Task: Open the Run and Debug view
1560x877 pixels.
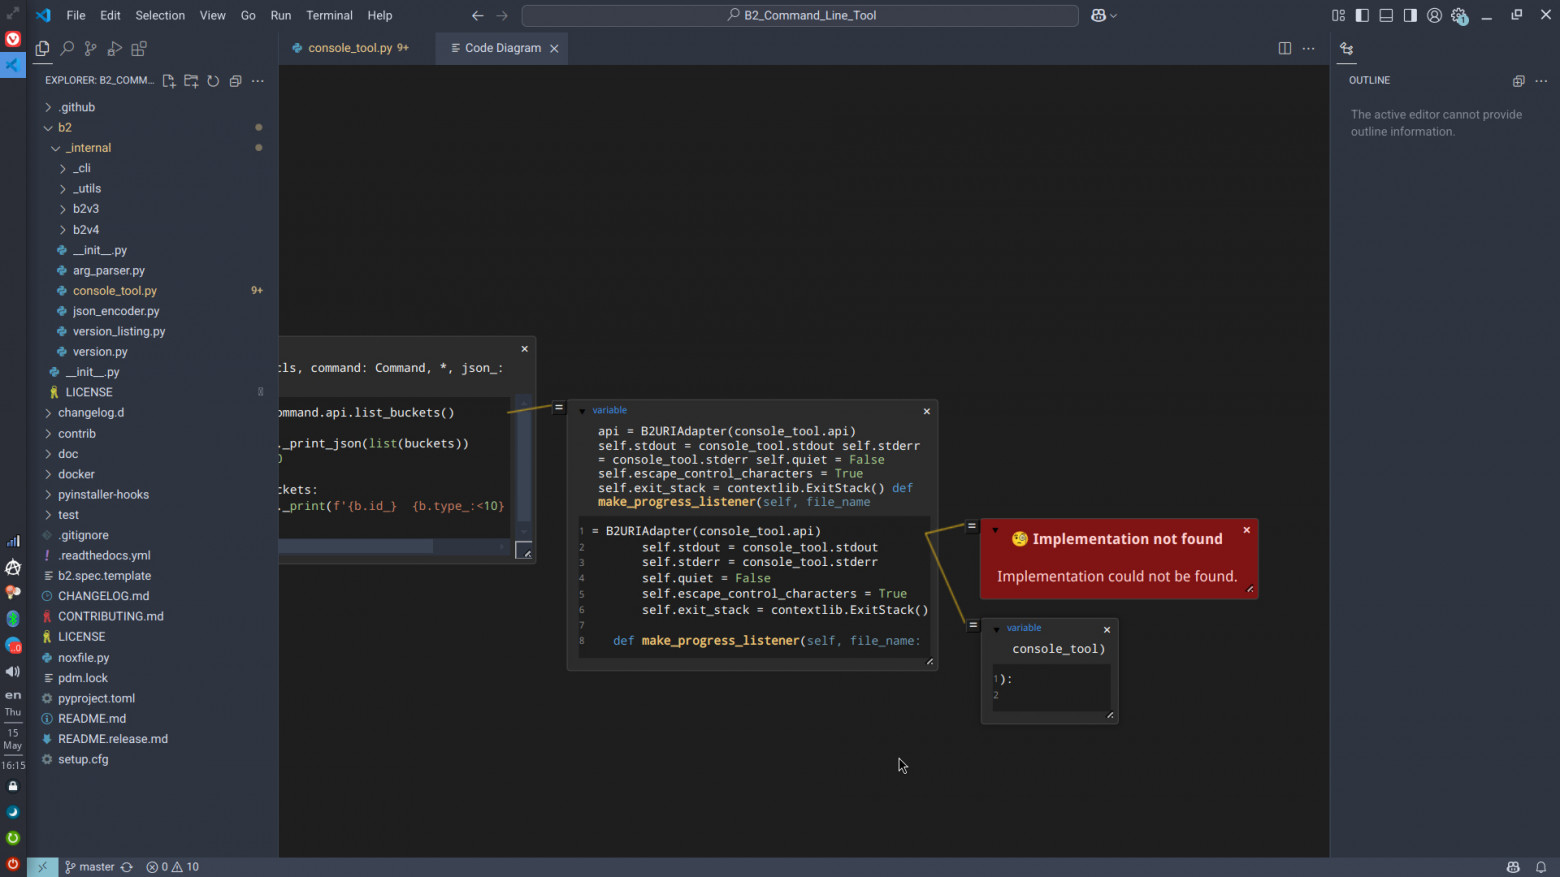Action: [x=114, y=48]
